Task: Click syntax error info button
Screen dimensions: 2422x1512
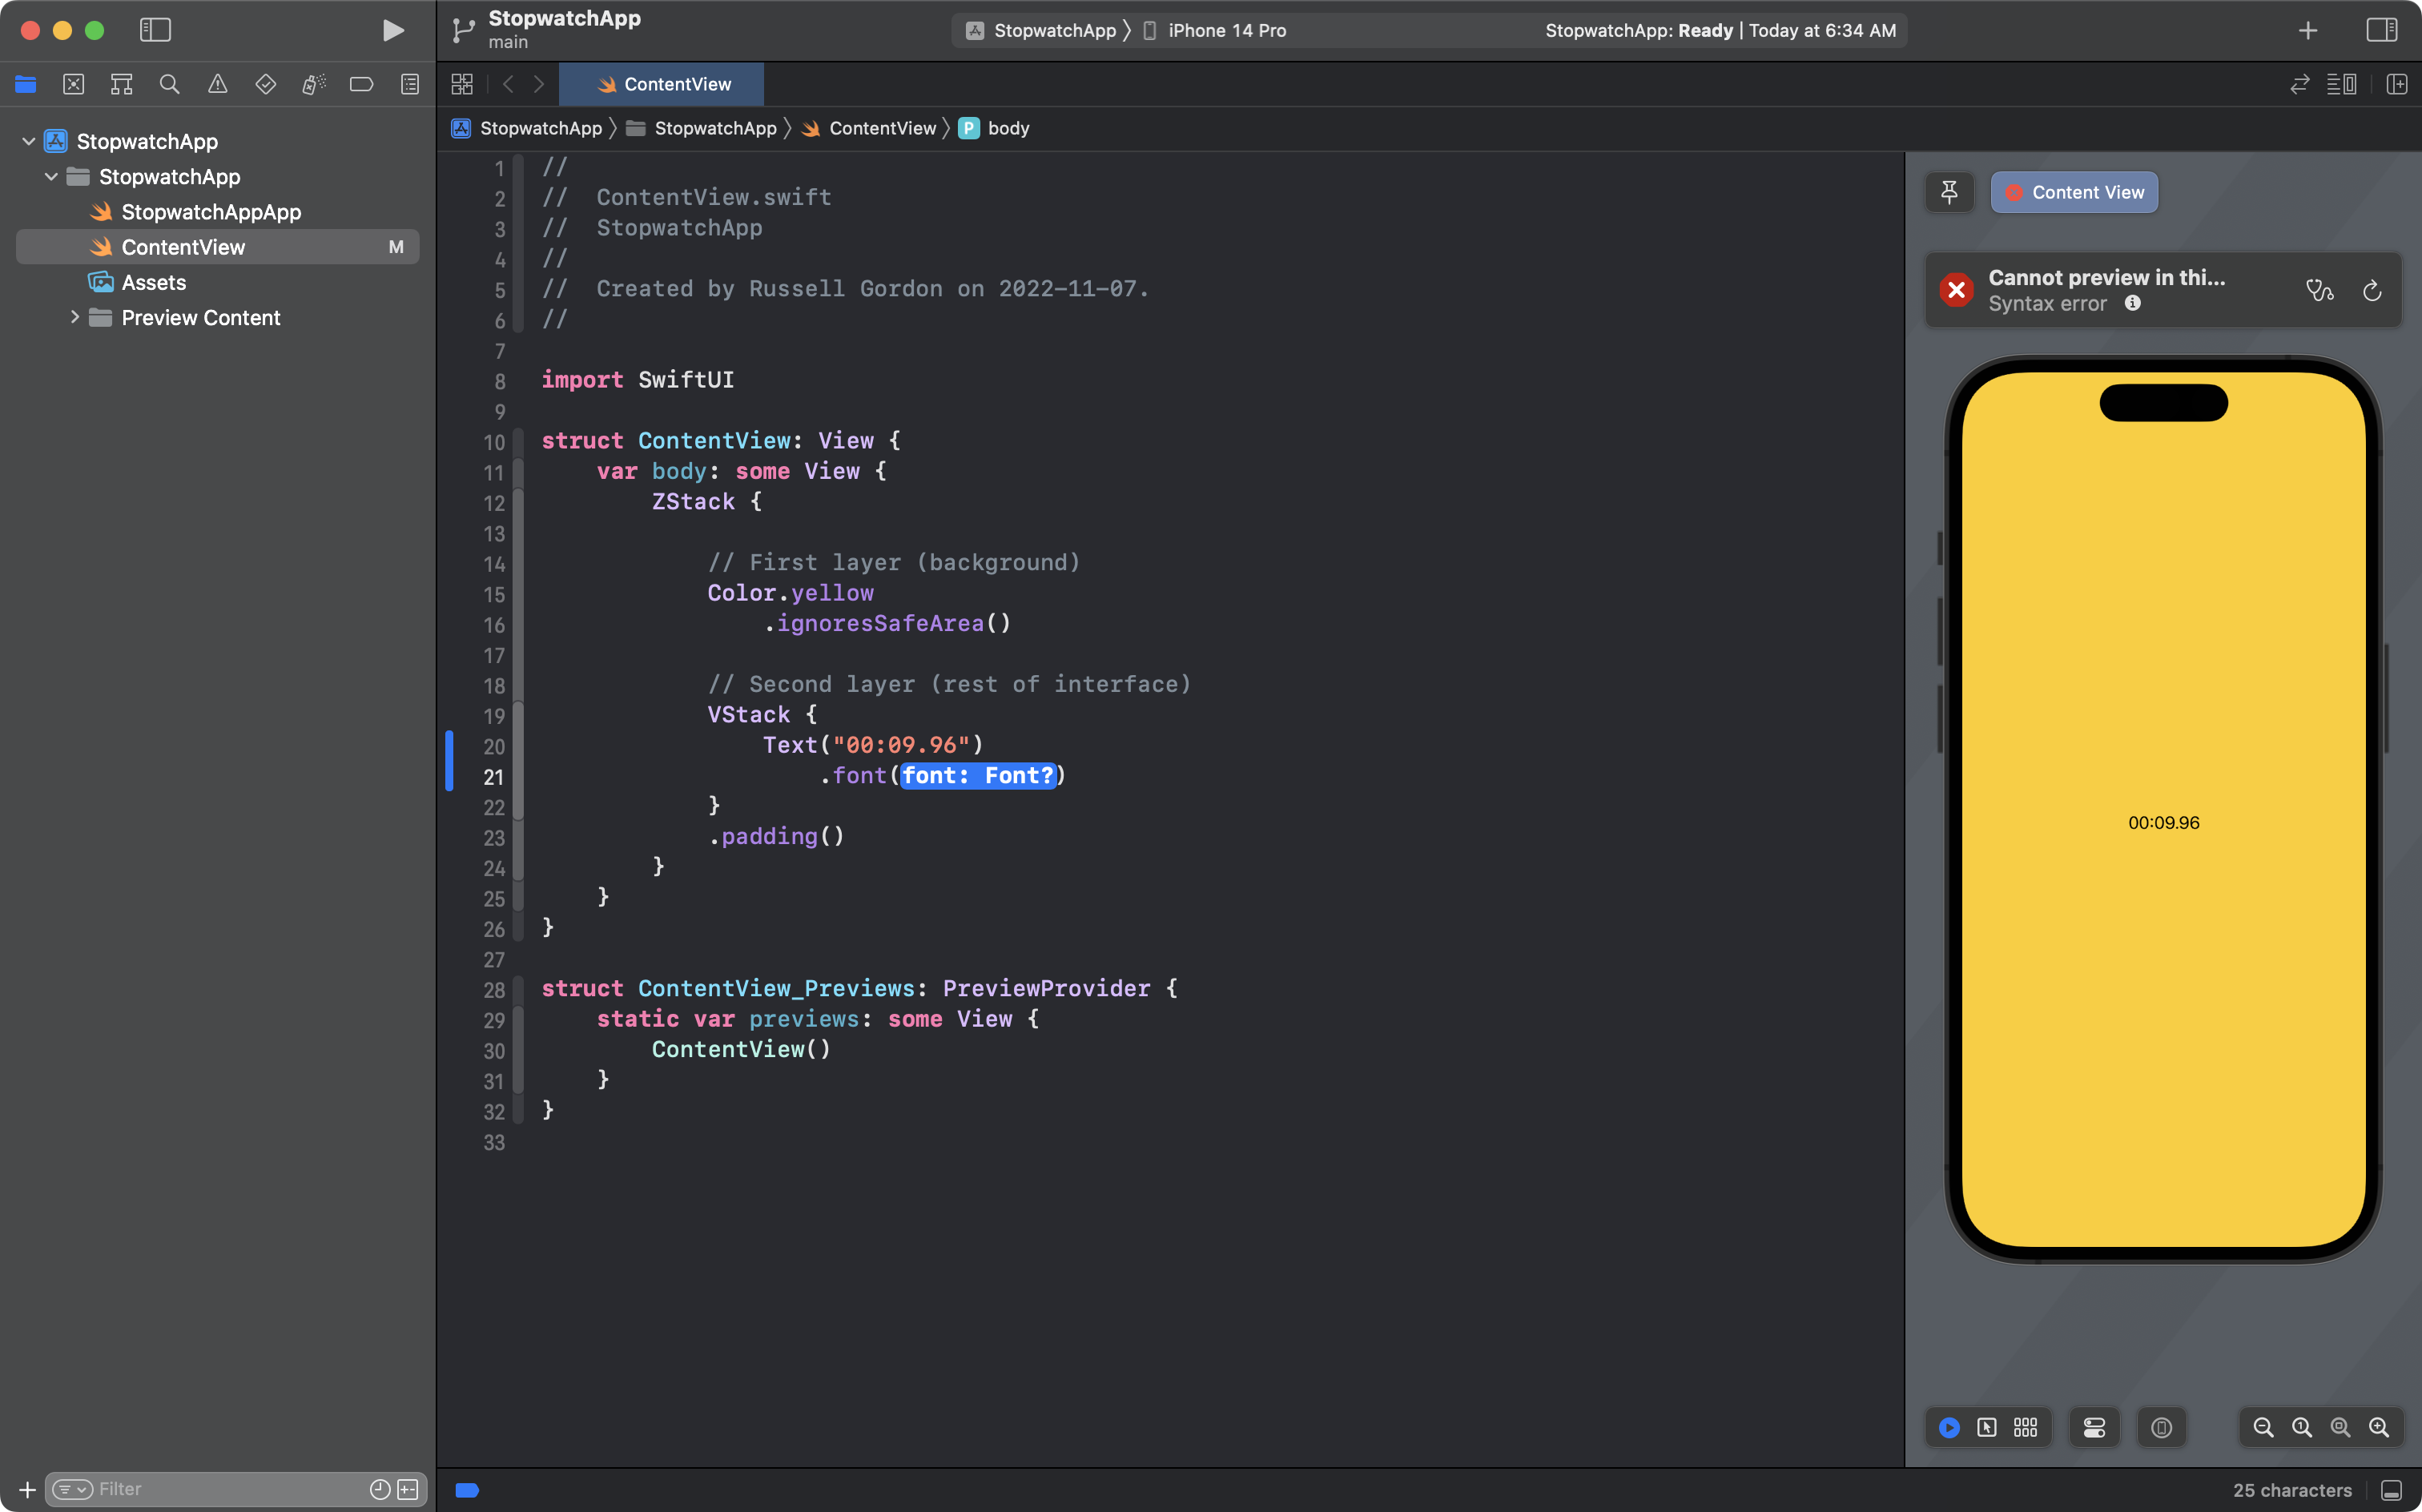Action: [x=2133, y=303]
